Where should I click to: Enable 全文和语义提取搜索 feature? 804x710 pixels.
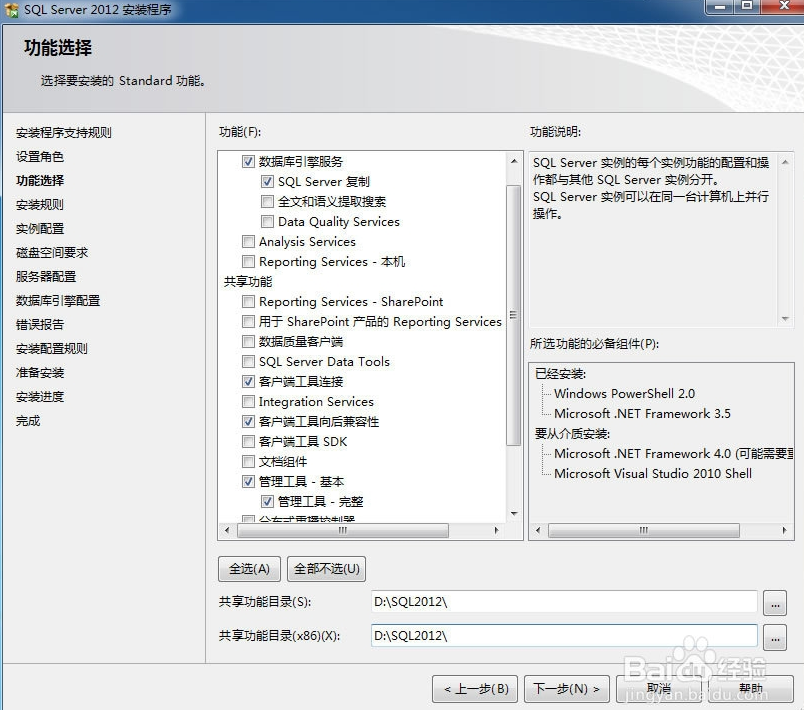(267, 201)
